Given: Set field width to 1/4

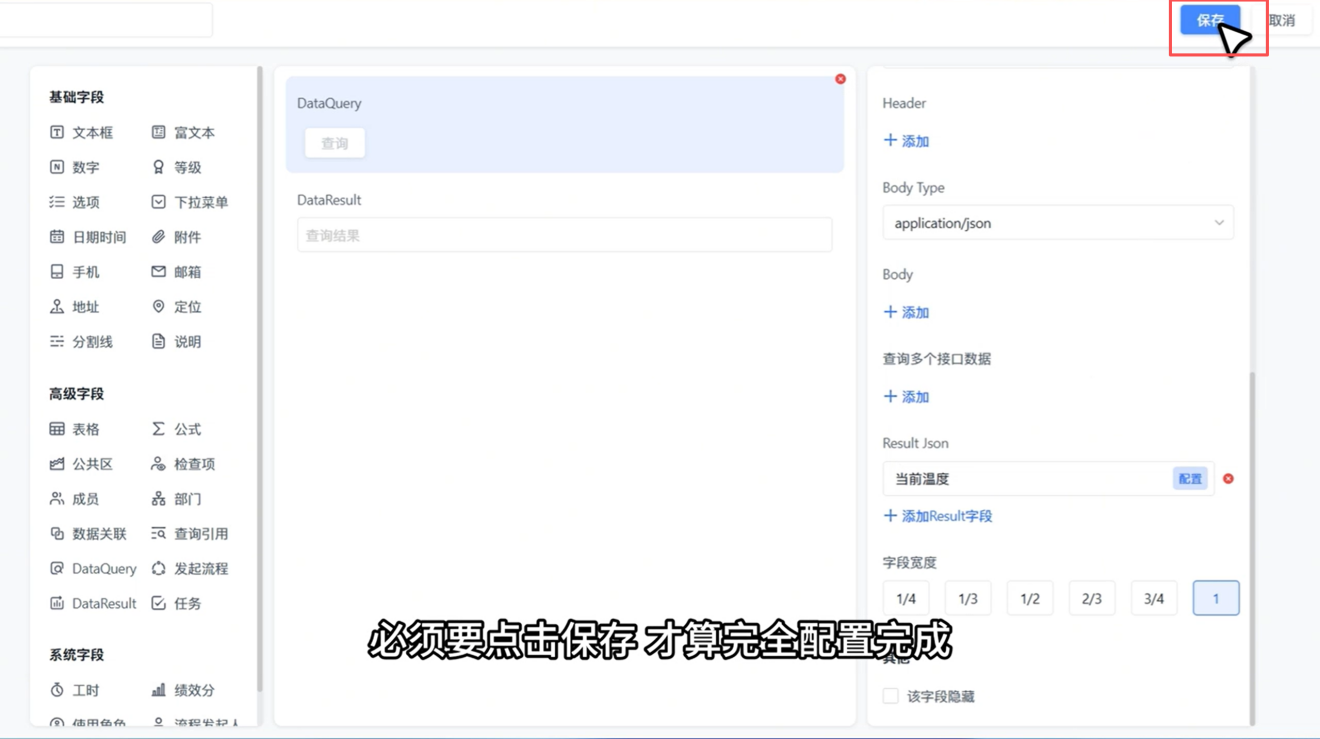Looking at the screenshot, I should pos(906,598).
